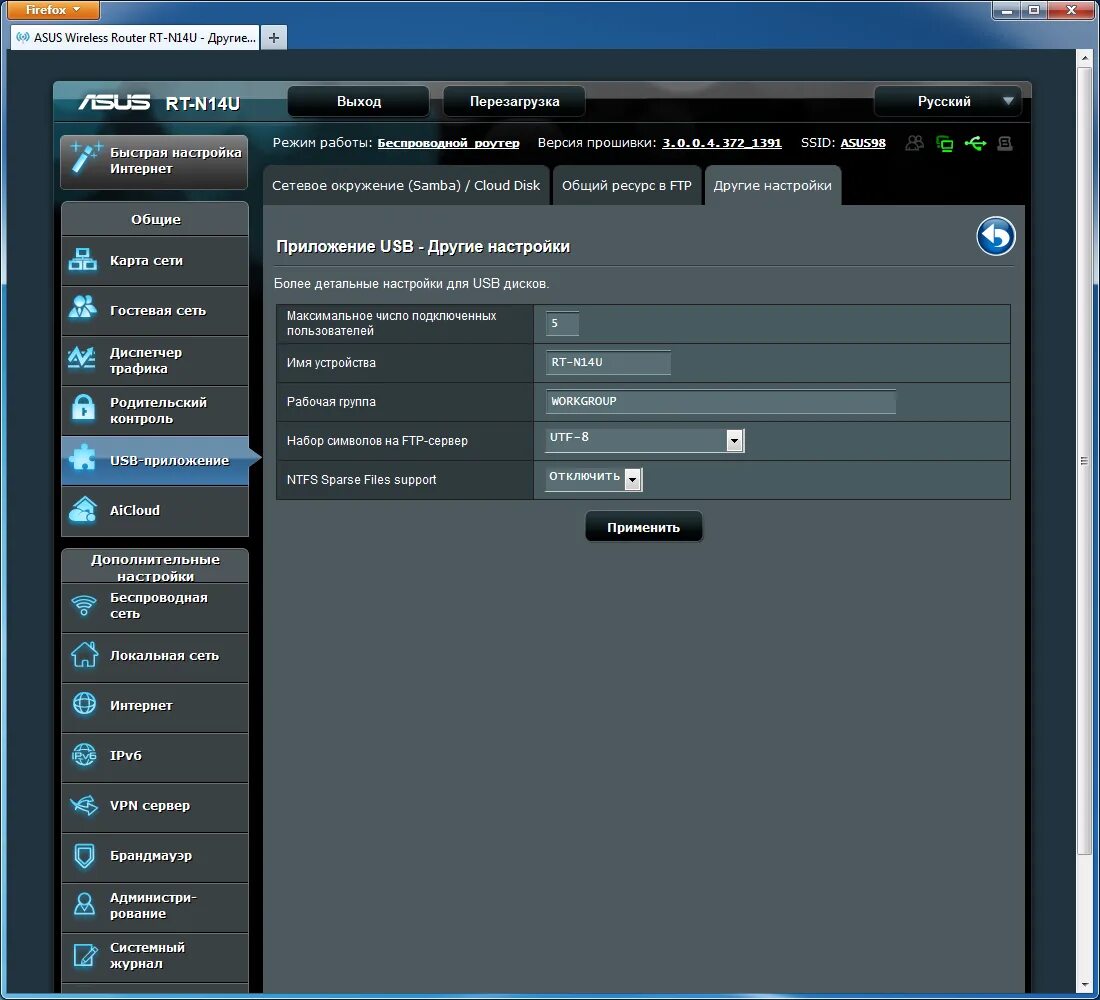Switch to Общий ресурс в FTP tab
This screenshot has height=1000, width=1100.
pyautogui.click(x=626, y=186)
